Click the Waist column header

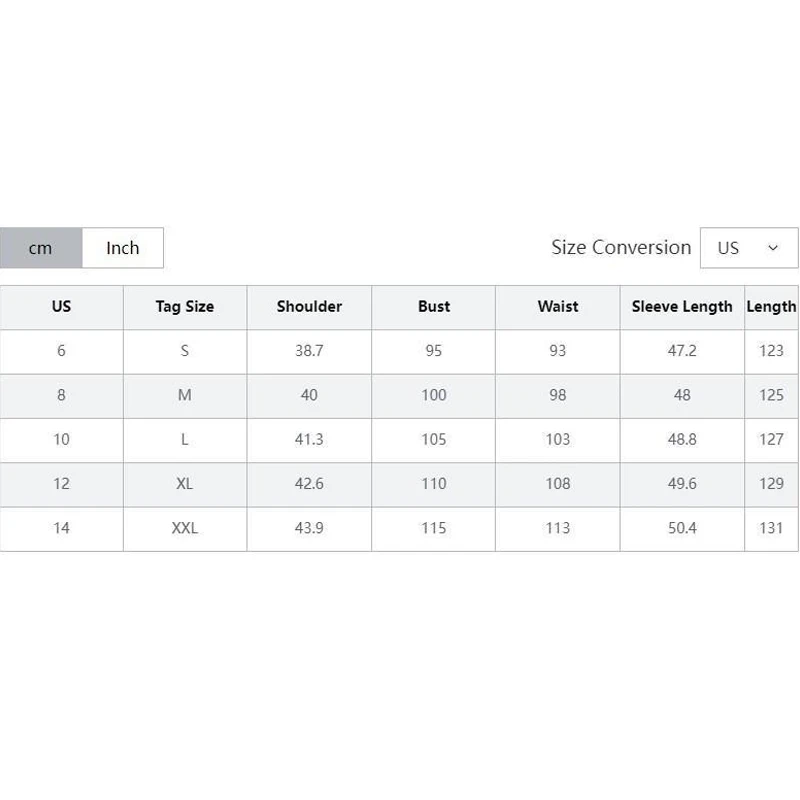[x=558, y=307]
